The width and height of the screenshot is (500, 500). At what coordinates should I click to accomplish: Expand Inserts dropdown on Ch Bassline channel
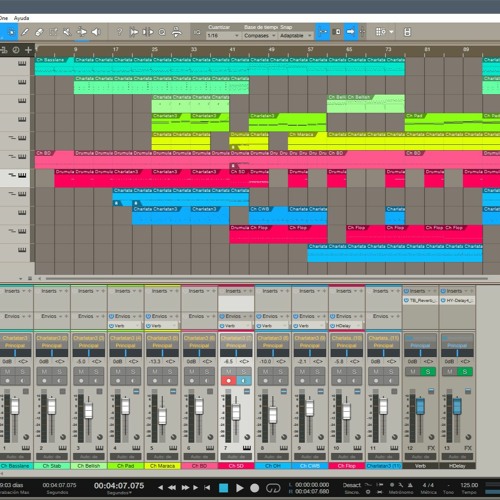click(24, 291)
